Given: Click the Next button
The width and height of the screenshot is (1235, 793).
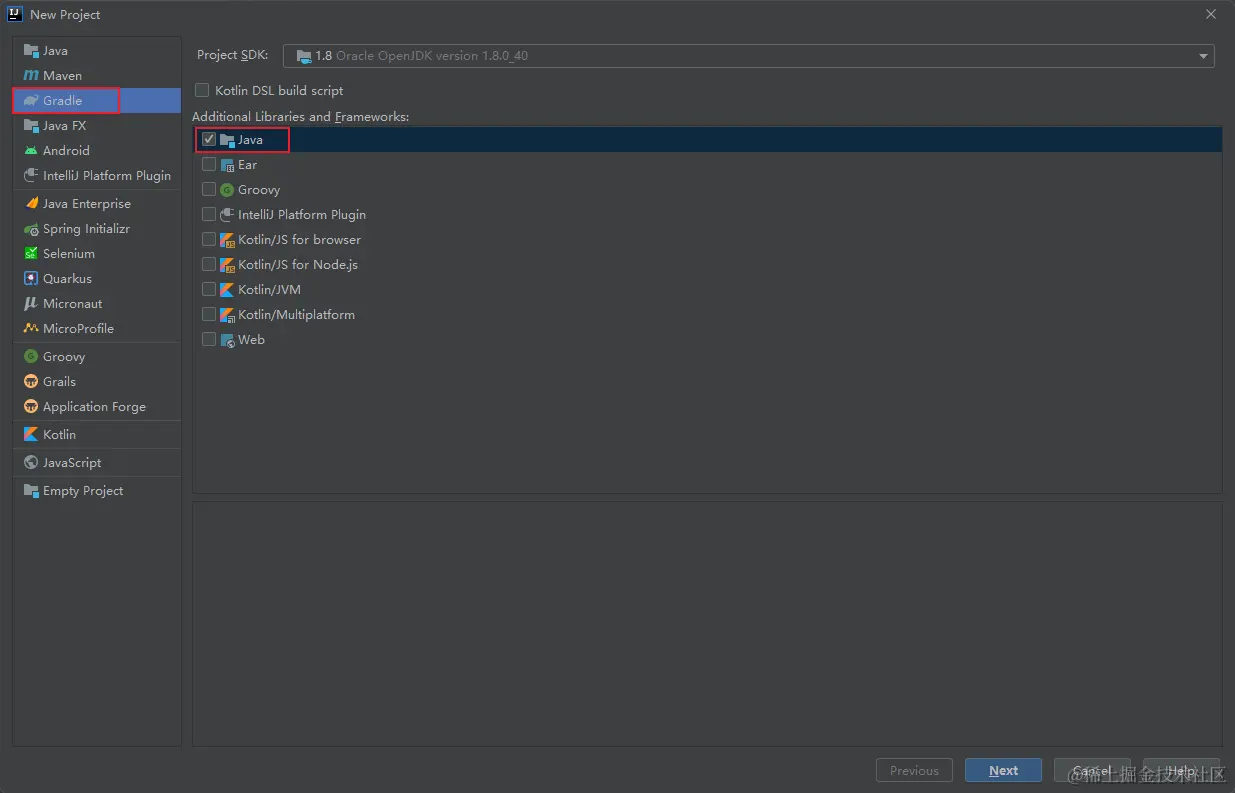Looking at the screenshot, I should [1003, 770].
